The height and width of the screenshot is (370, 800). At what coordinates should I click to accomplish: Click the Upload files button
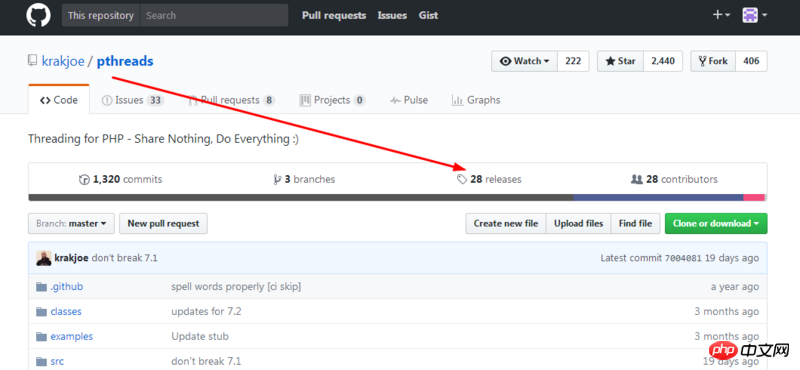579,224
